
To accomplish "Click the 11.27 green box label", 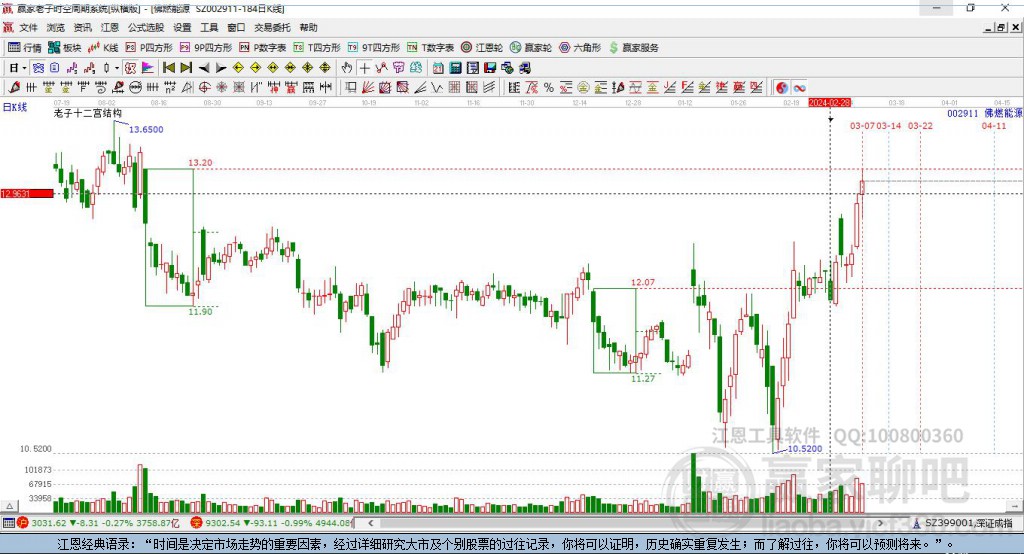I will click(x=643, y=378).
